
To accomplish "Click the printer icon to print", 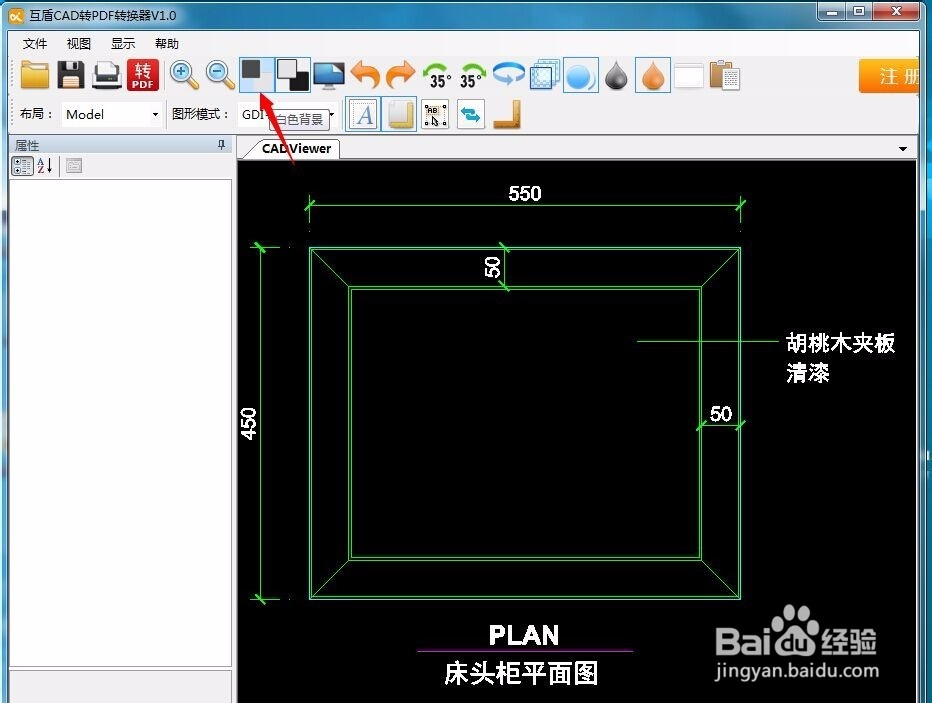I will point(107,75).
